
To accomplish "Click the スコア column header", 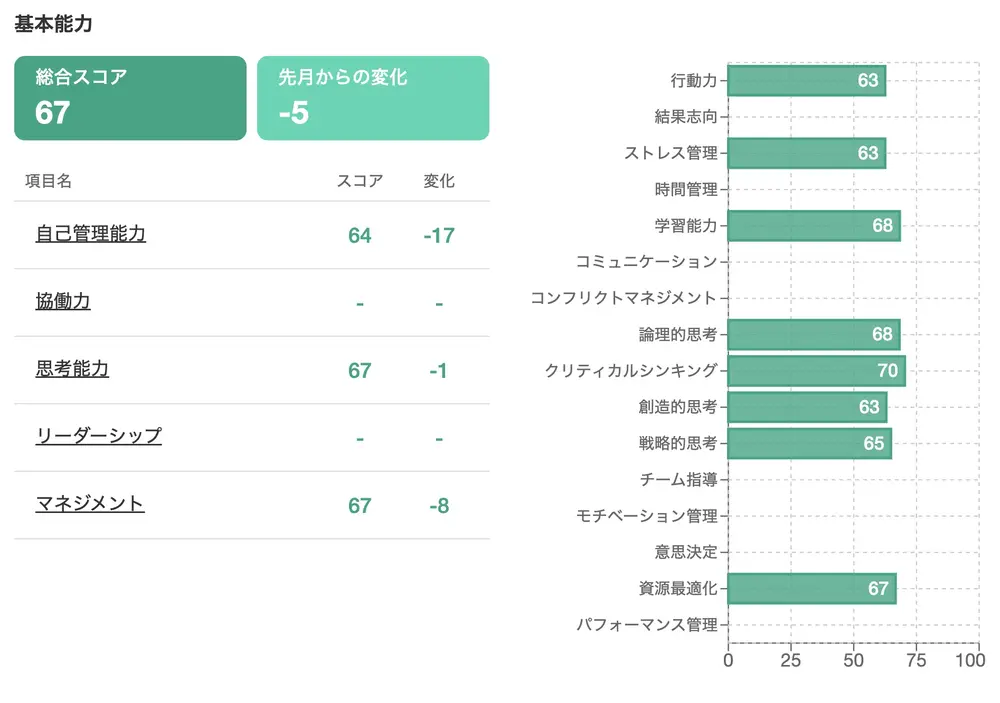I will coord(360,181).
